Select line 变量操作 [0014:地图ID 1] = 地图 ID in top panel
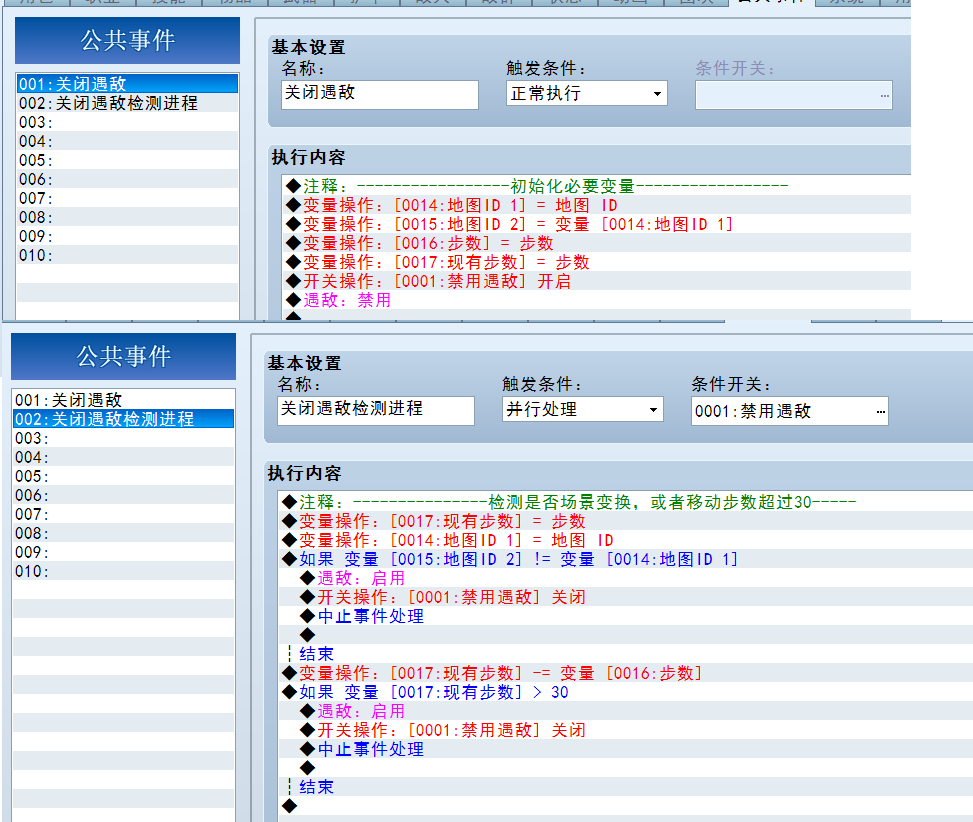The height and width of the screenshot is (822, 973). (x=597, y=205)
